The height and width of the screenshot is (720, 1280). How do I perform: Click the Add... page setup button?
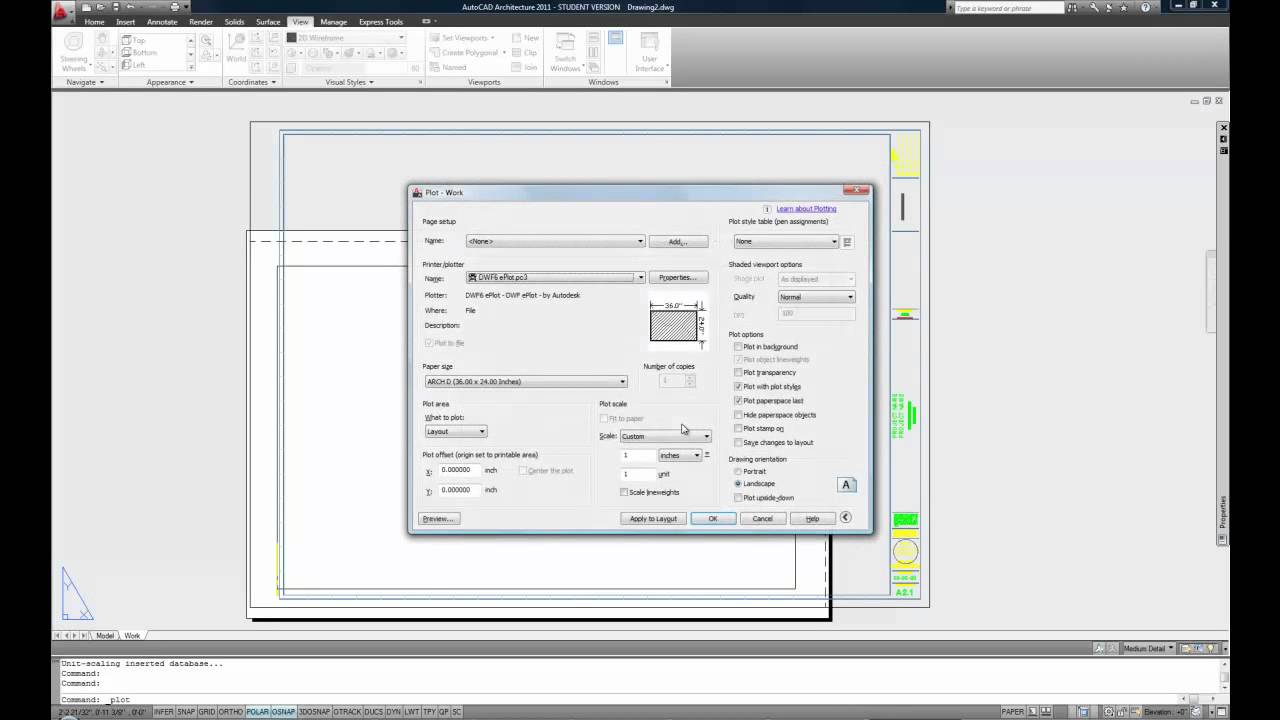(678, 242)
